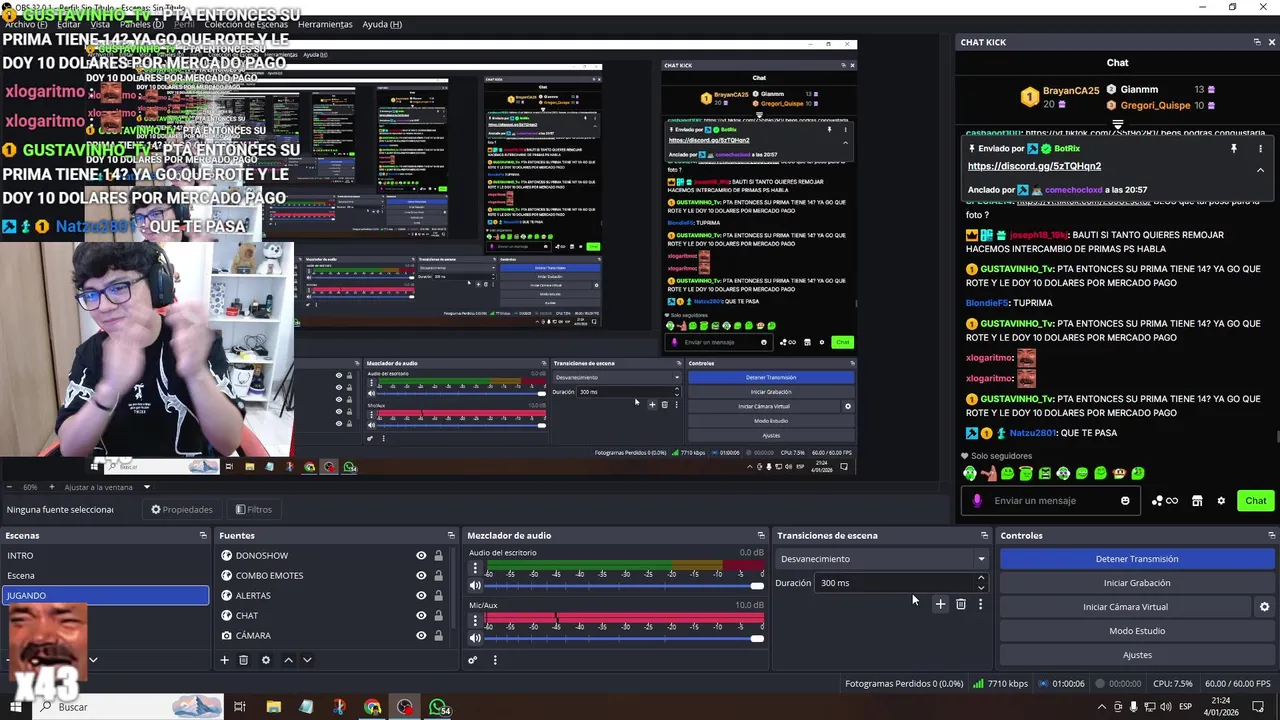Add a new scene transition

coord(940,604)
